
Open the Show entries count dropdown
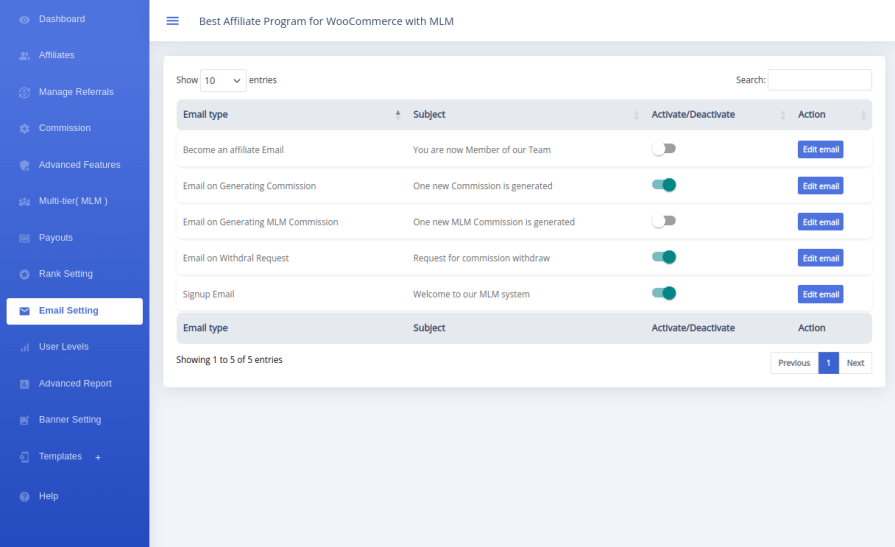(x=223, y=80)
